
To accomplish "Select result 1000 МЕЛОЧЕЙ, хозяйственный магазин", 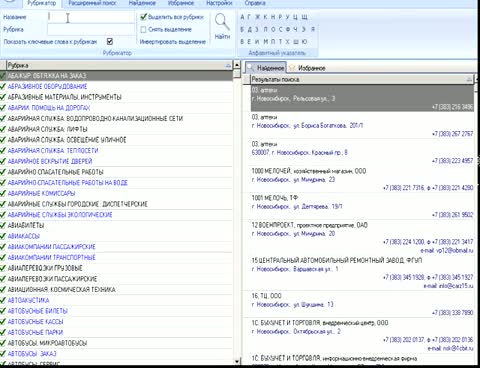I will [362, 179].
